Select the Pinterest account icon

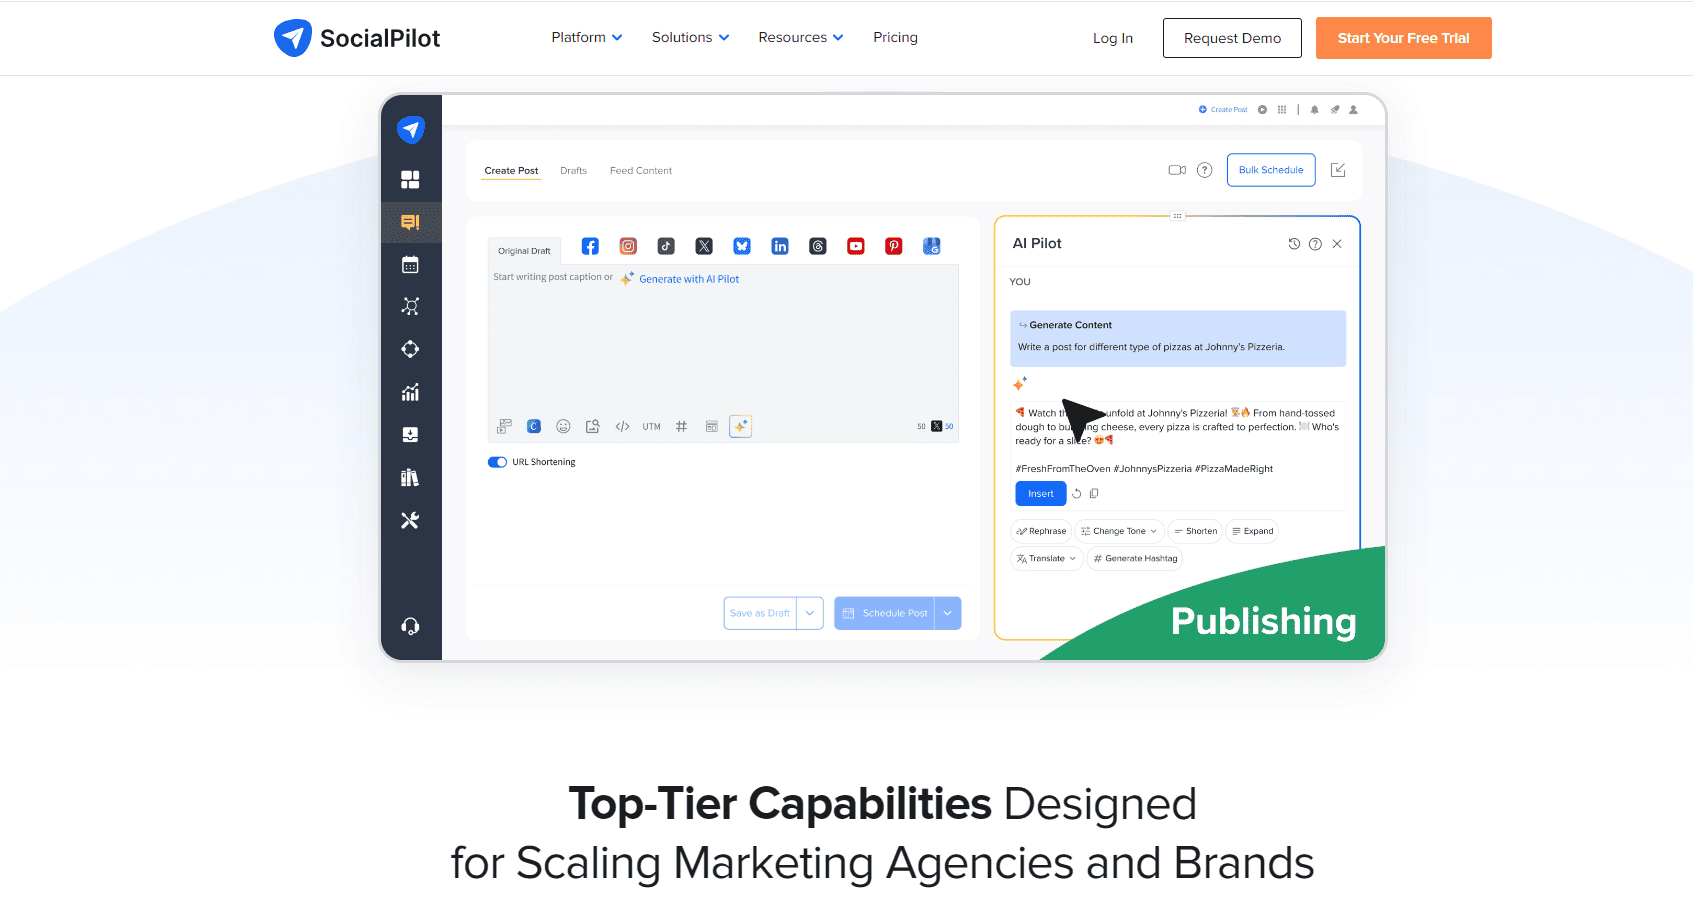(894, 246)
